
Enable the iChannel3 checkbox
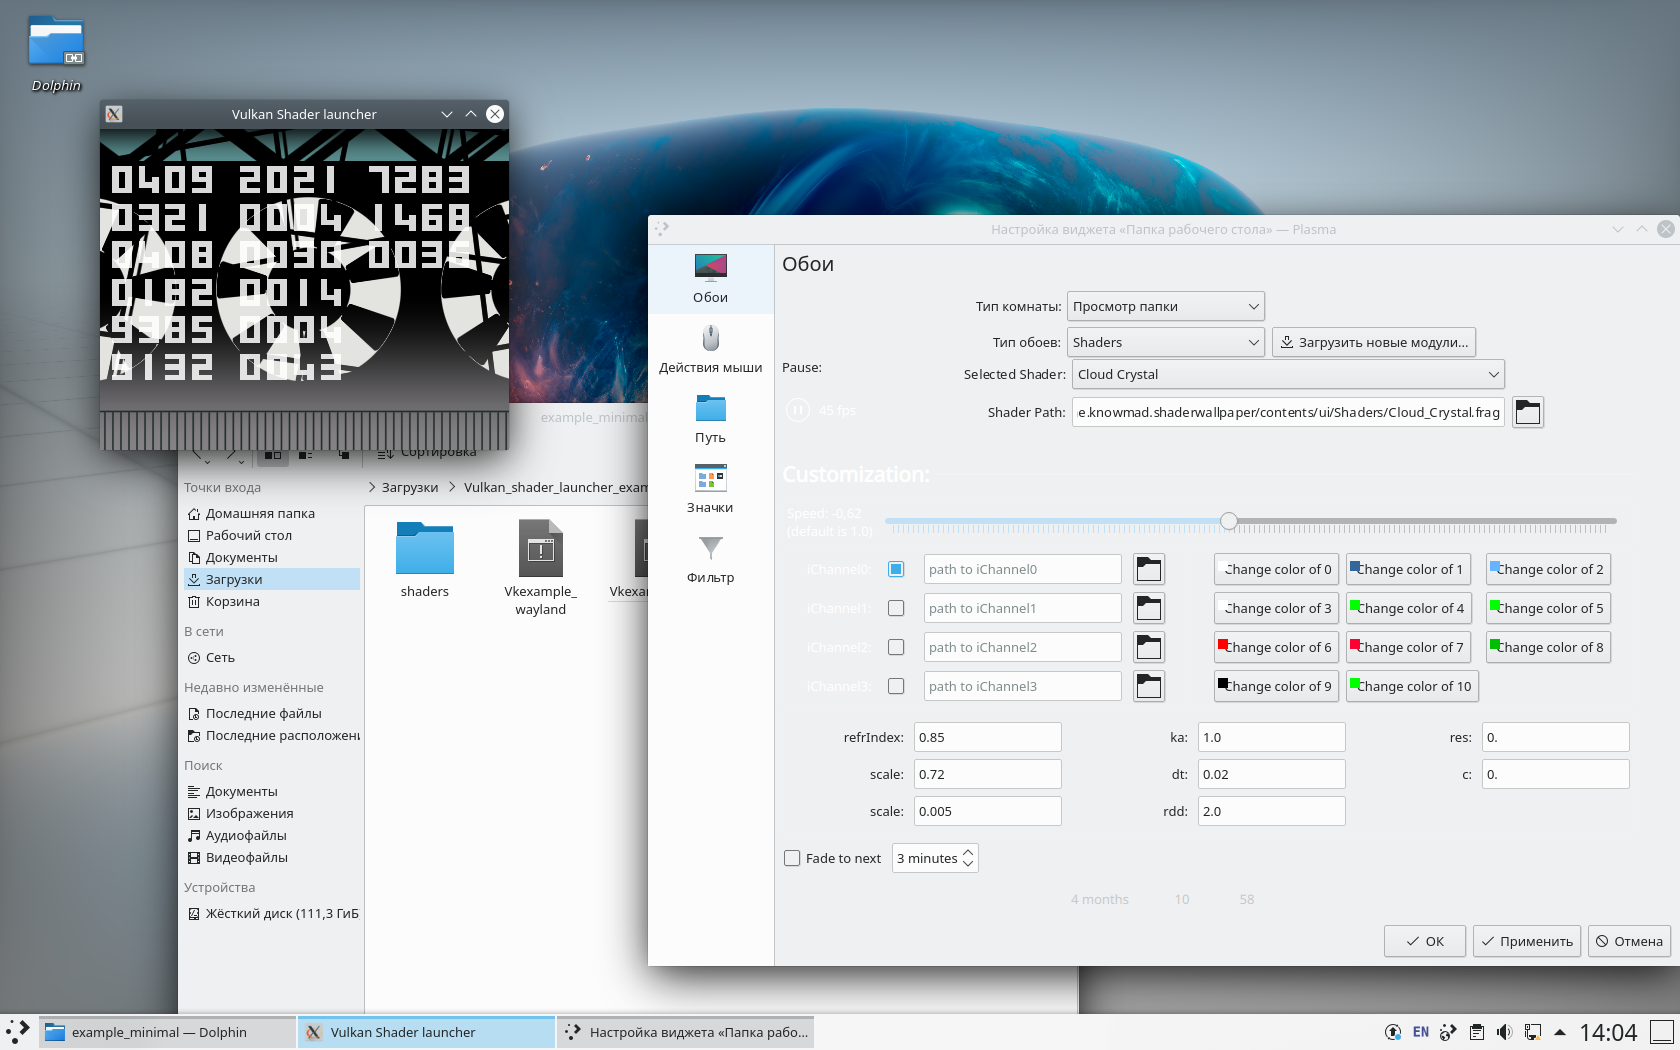[896, 686]
